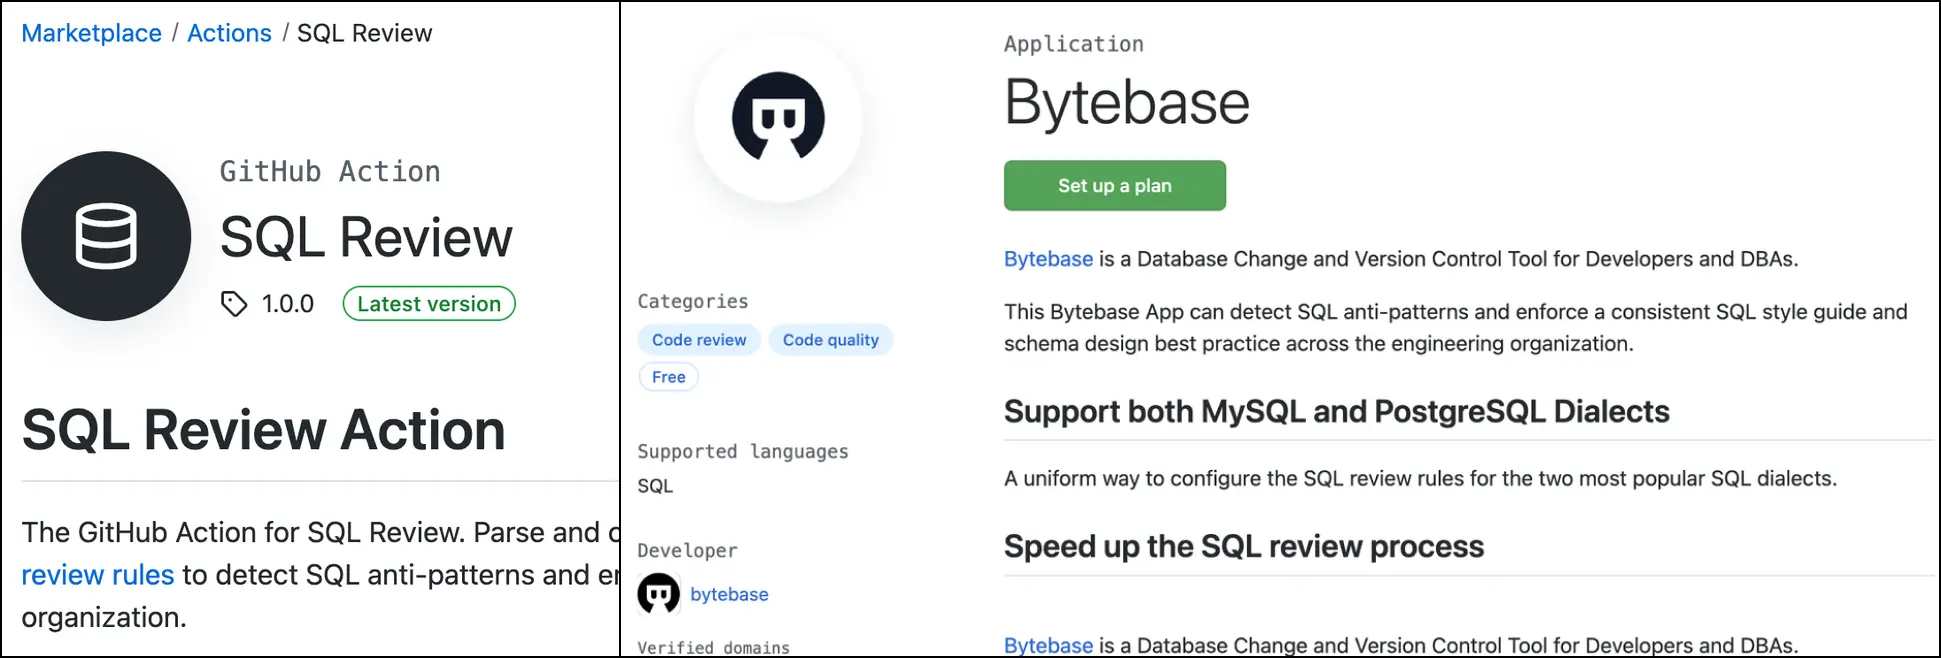Open the review rules link
The width and height of the screenshot is (1941, 658).
click(x=98, y=575)
